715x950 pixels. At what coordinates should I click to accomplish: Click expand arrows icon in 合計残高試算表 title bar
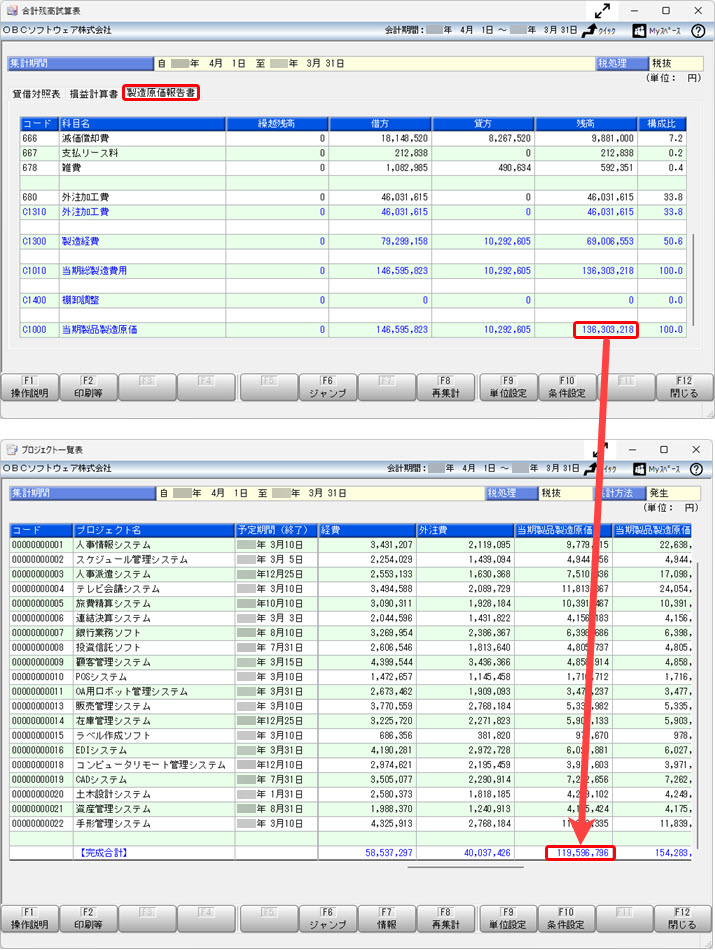pyautogui.click(x=602, y=11)
